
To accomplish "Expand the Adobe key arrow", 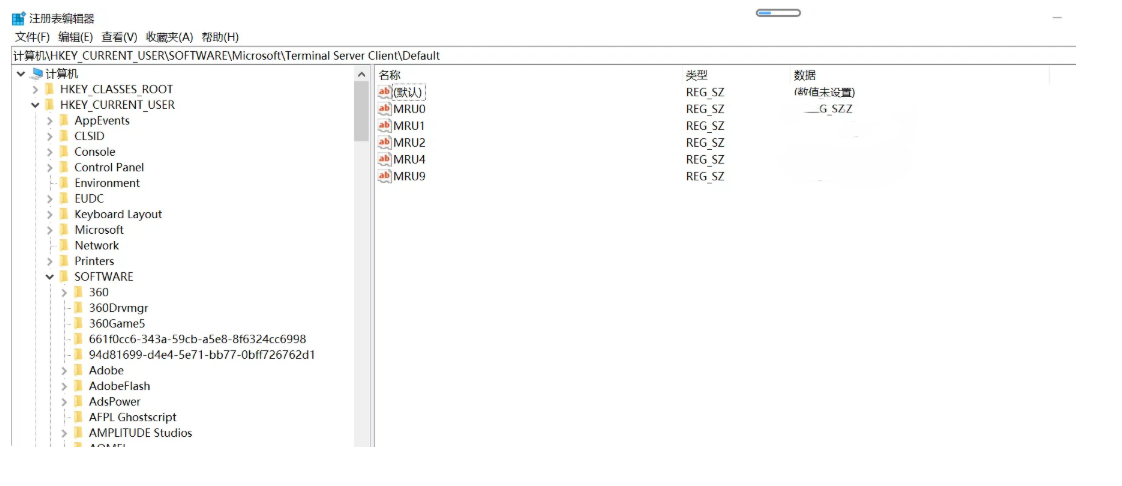I will [x=65, y=371].
